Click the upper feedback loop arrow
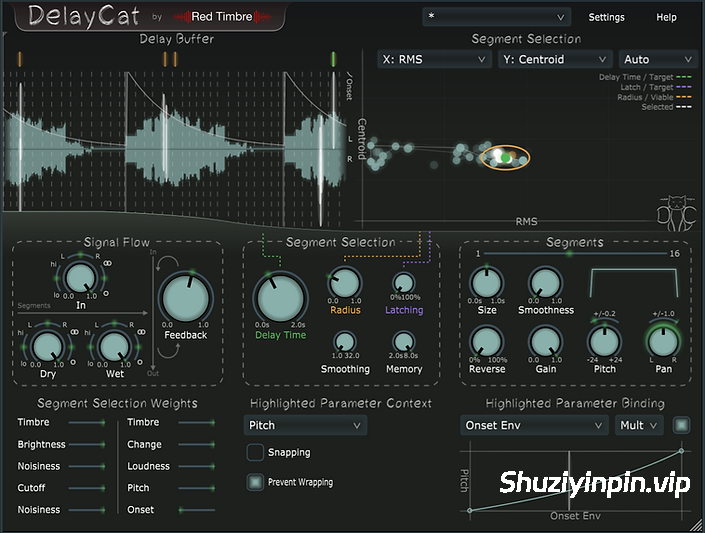This screenshot has height=533, width=705. 167,263
